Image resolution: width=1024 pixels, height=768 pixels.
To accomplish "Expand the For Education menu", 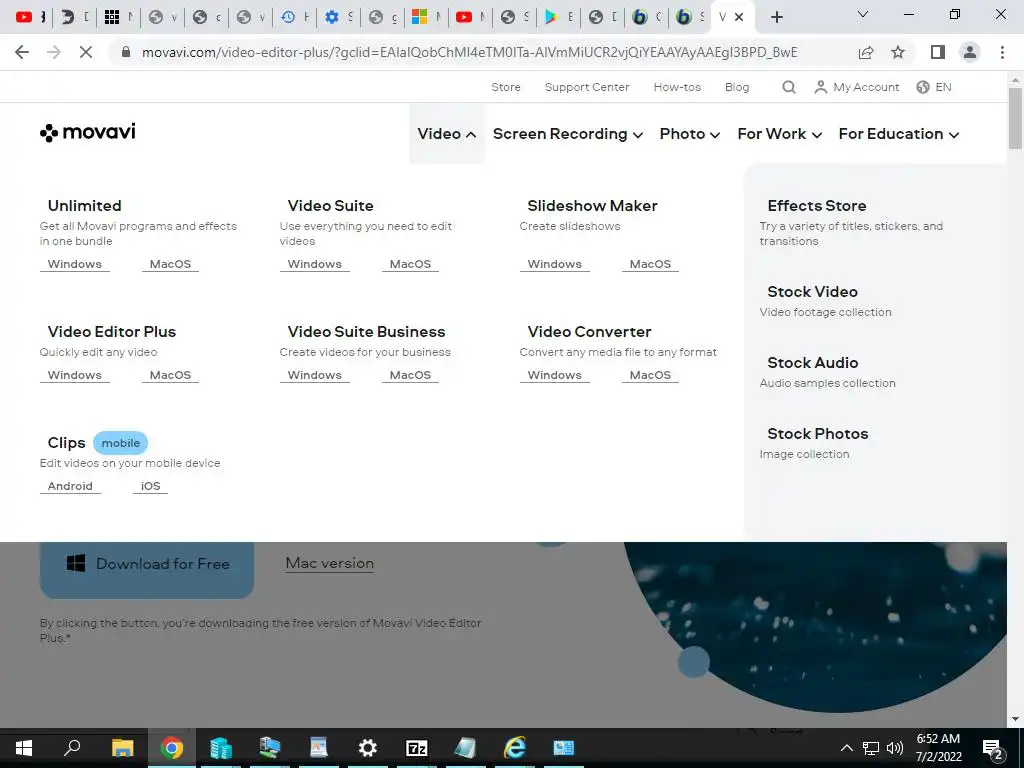I will click(899, 134).
